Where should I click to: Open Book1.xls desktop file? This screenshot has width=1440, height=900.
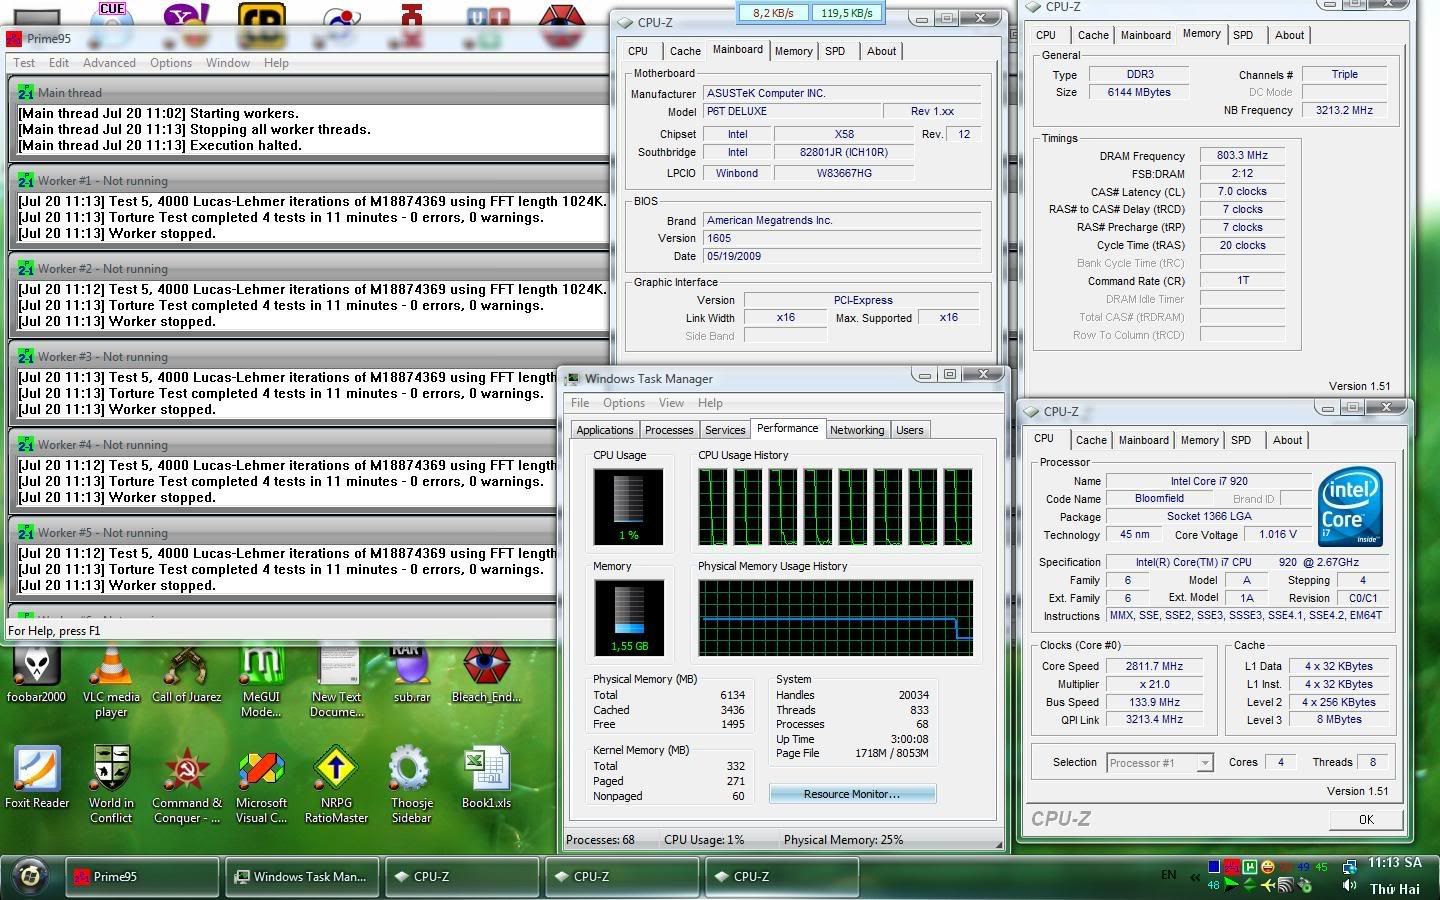[487, 777]
